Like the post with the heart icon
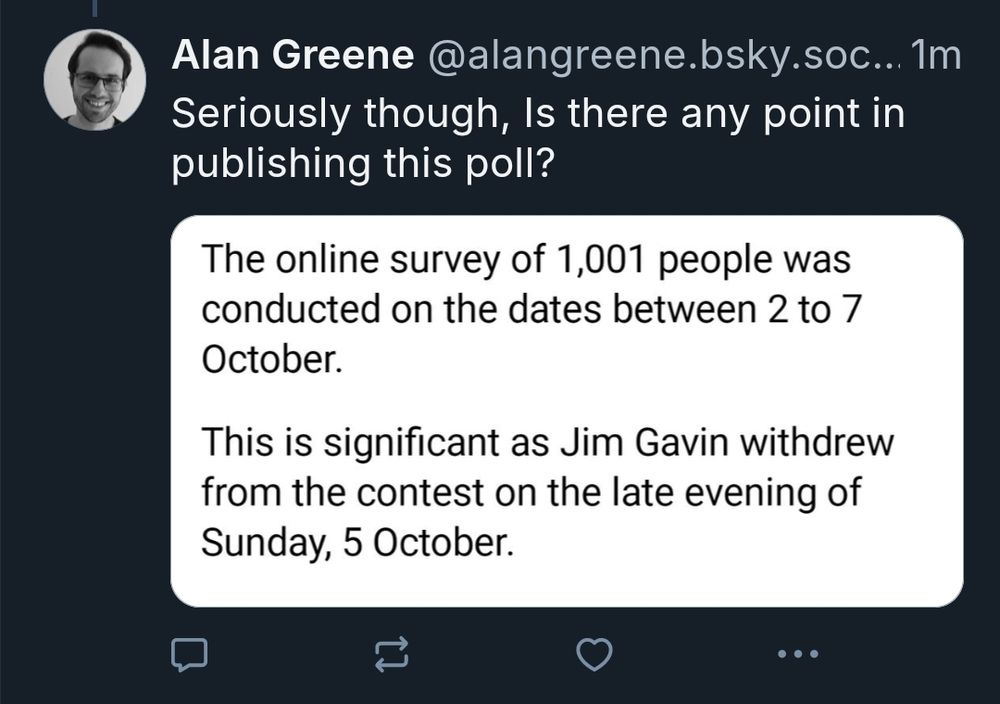The height and width of the screenshot is (704, 1000). click(x=596, y=655)
